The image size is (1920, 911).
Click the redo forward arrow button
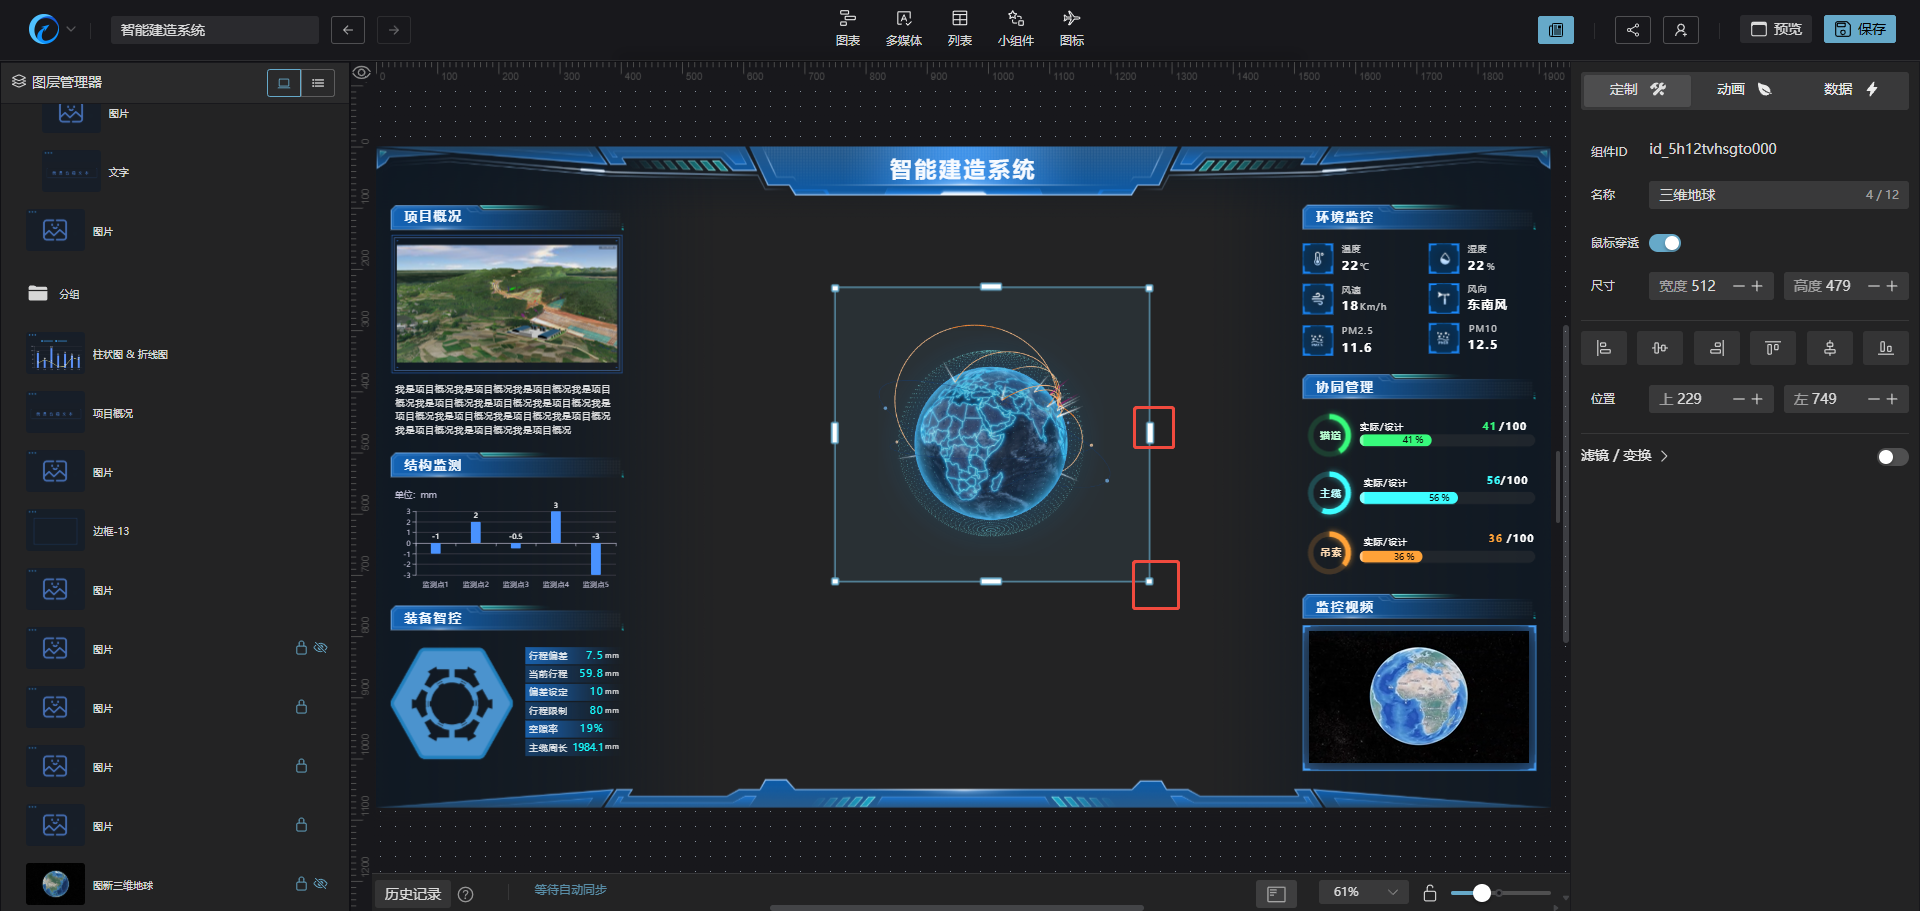[x=394, y=30]
